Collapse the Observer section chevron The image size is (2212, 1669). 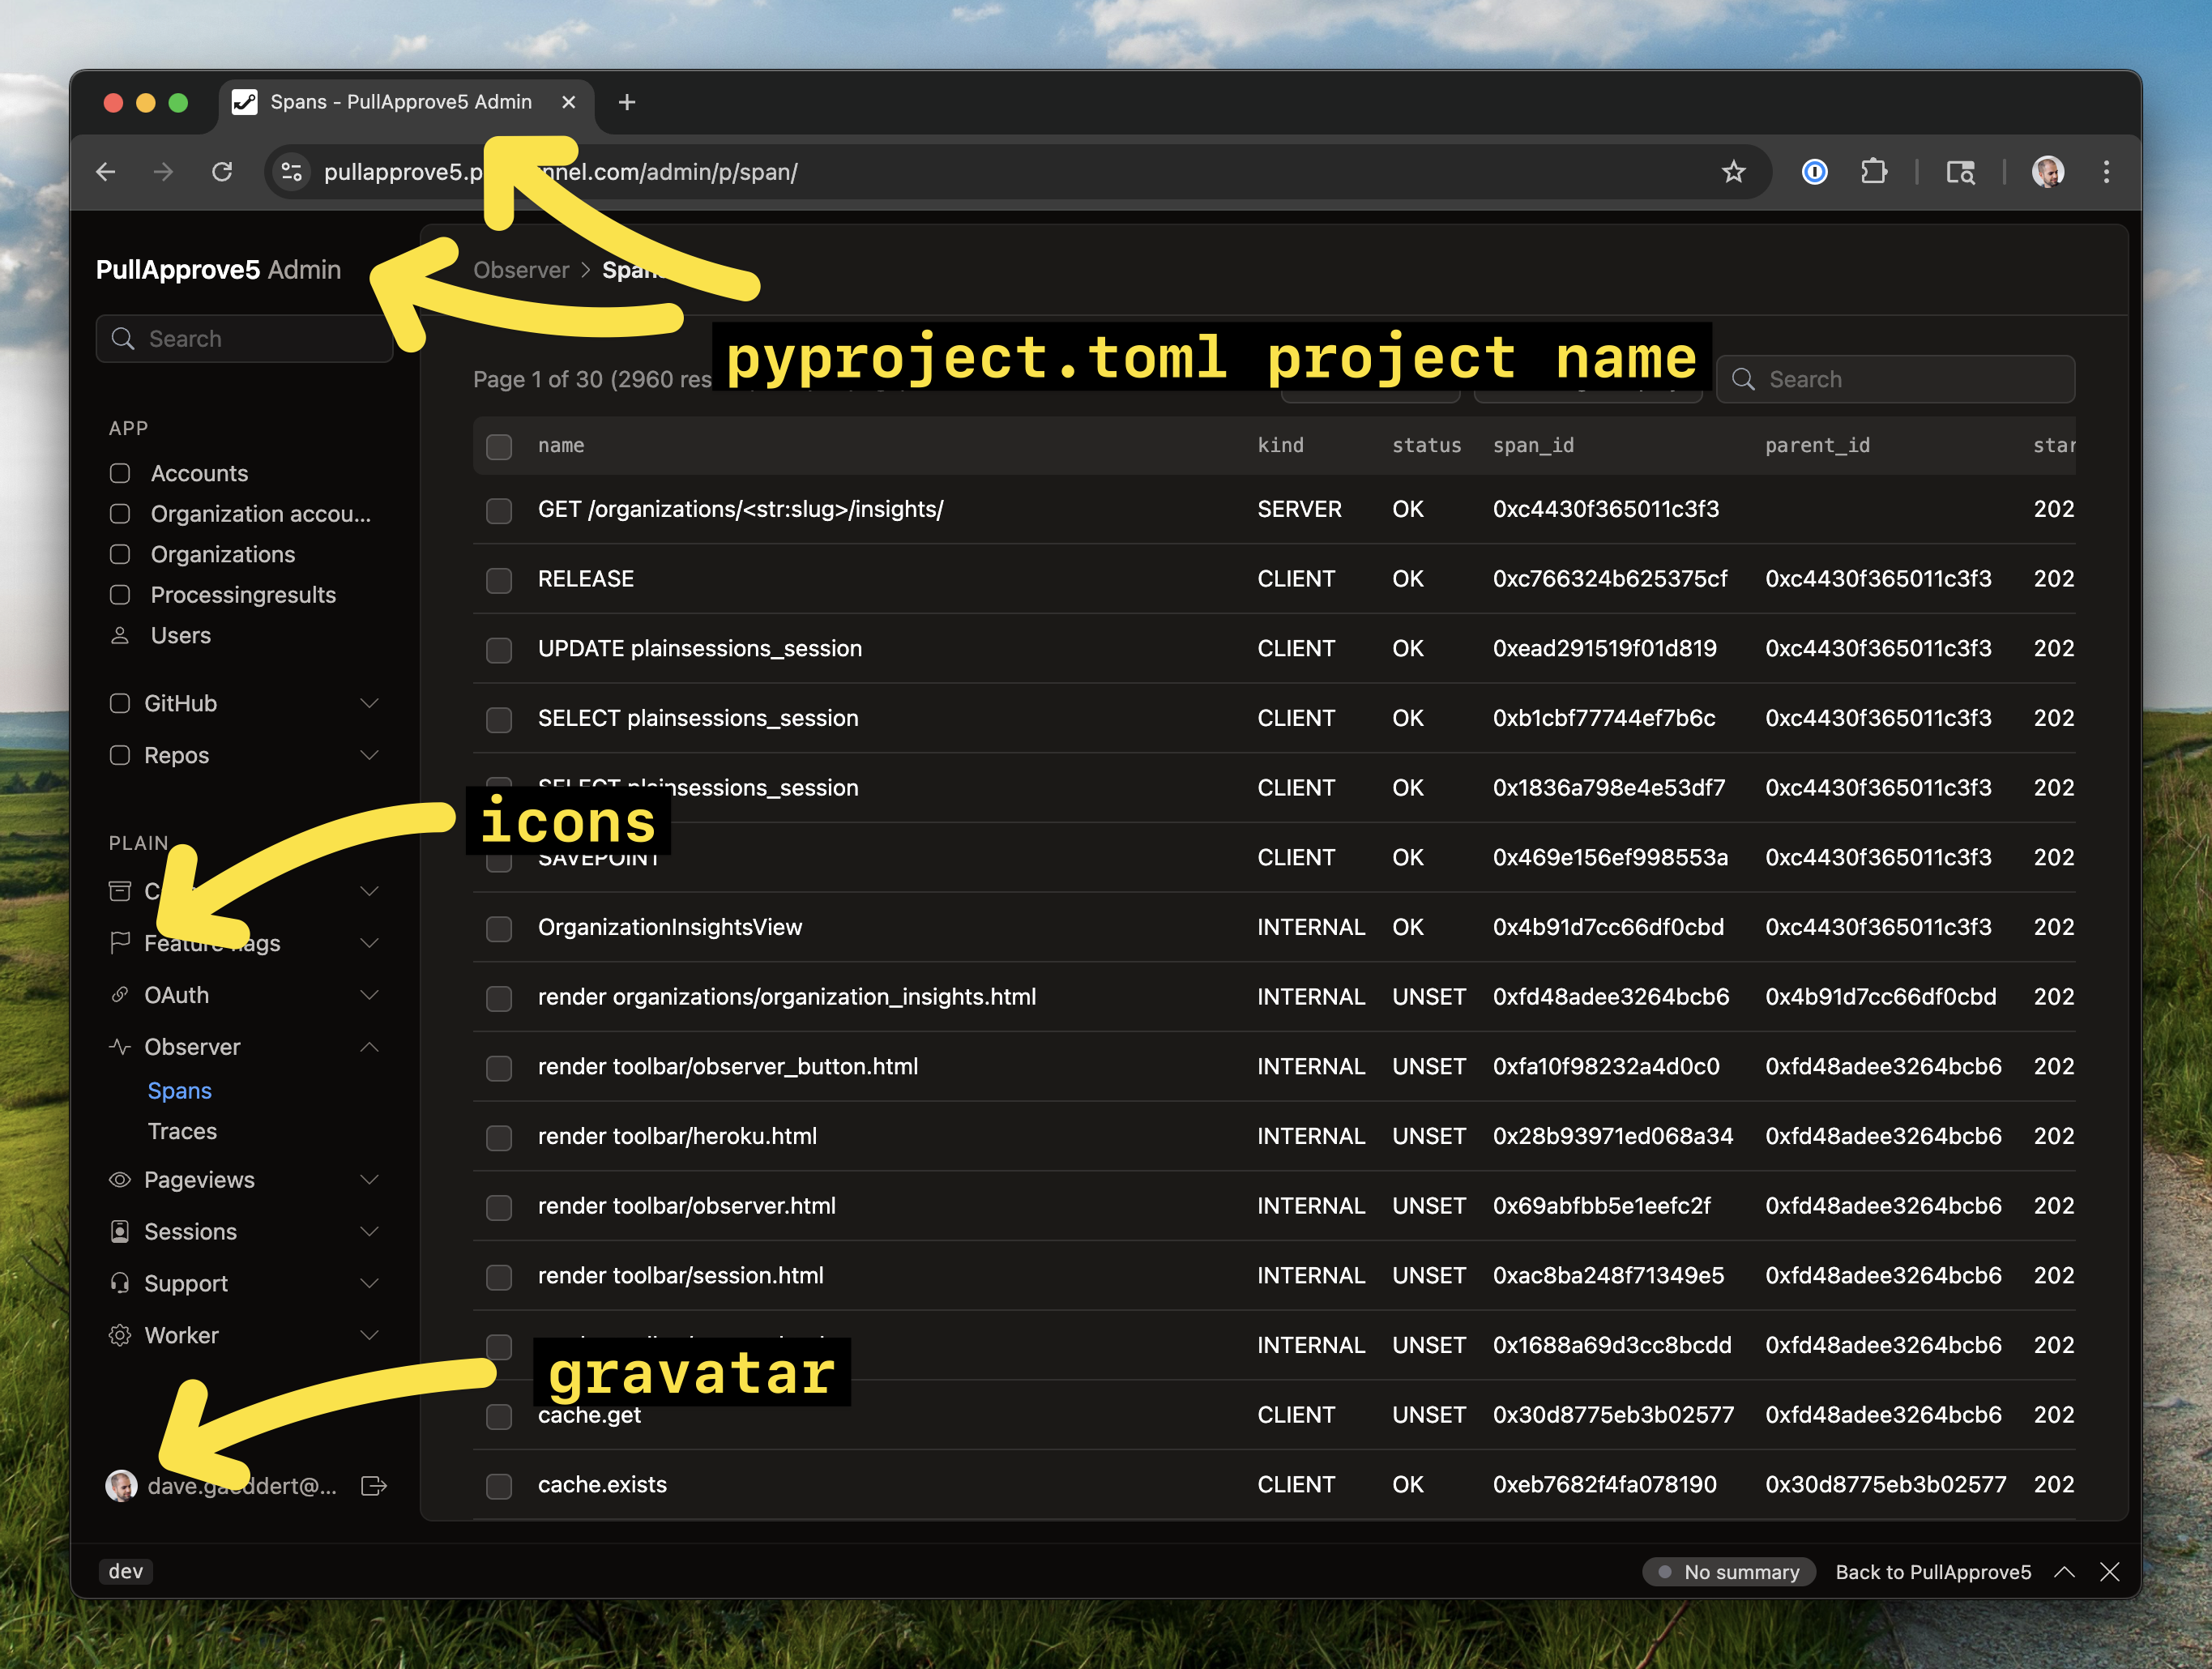[x=369, y=1047]
